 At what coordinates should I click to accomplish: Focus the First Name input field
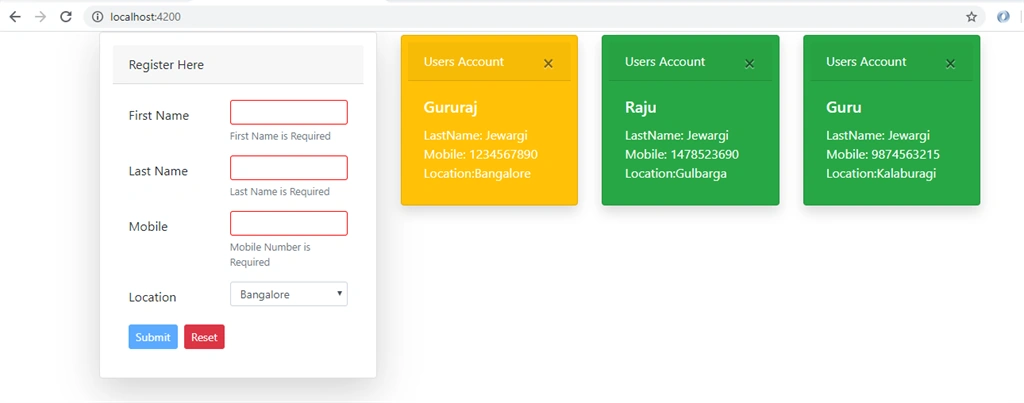point(289,112)
